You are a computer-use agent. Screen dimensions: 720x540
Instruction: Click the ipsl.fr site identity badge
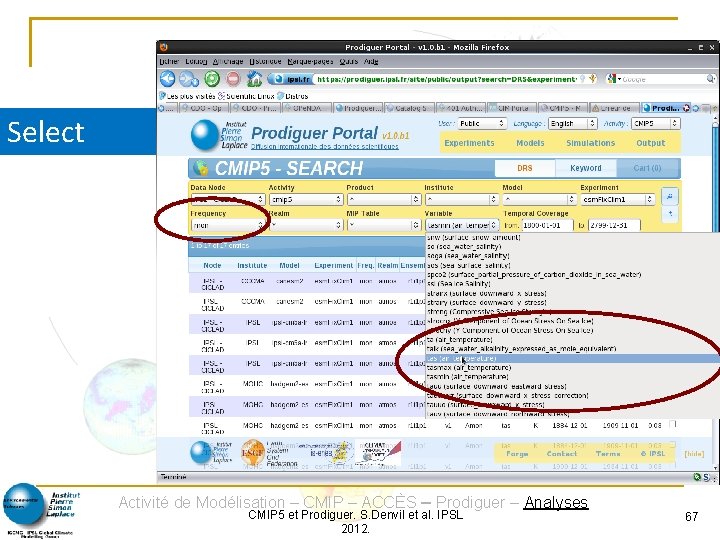(291, 79)
